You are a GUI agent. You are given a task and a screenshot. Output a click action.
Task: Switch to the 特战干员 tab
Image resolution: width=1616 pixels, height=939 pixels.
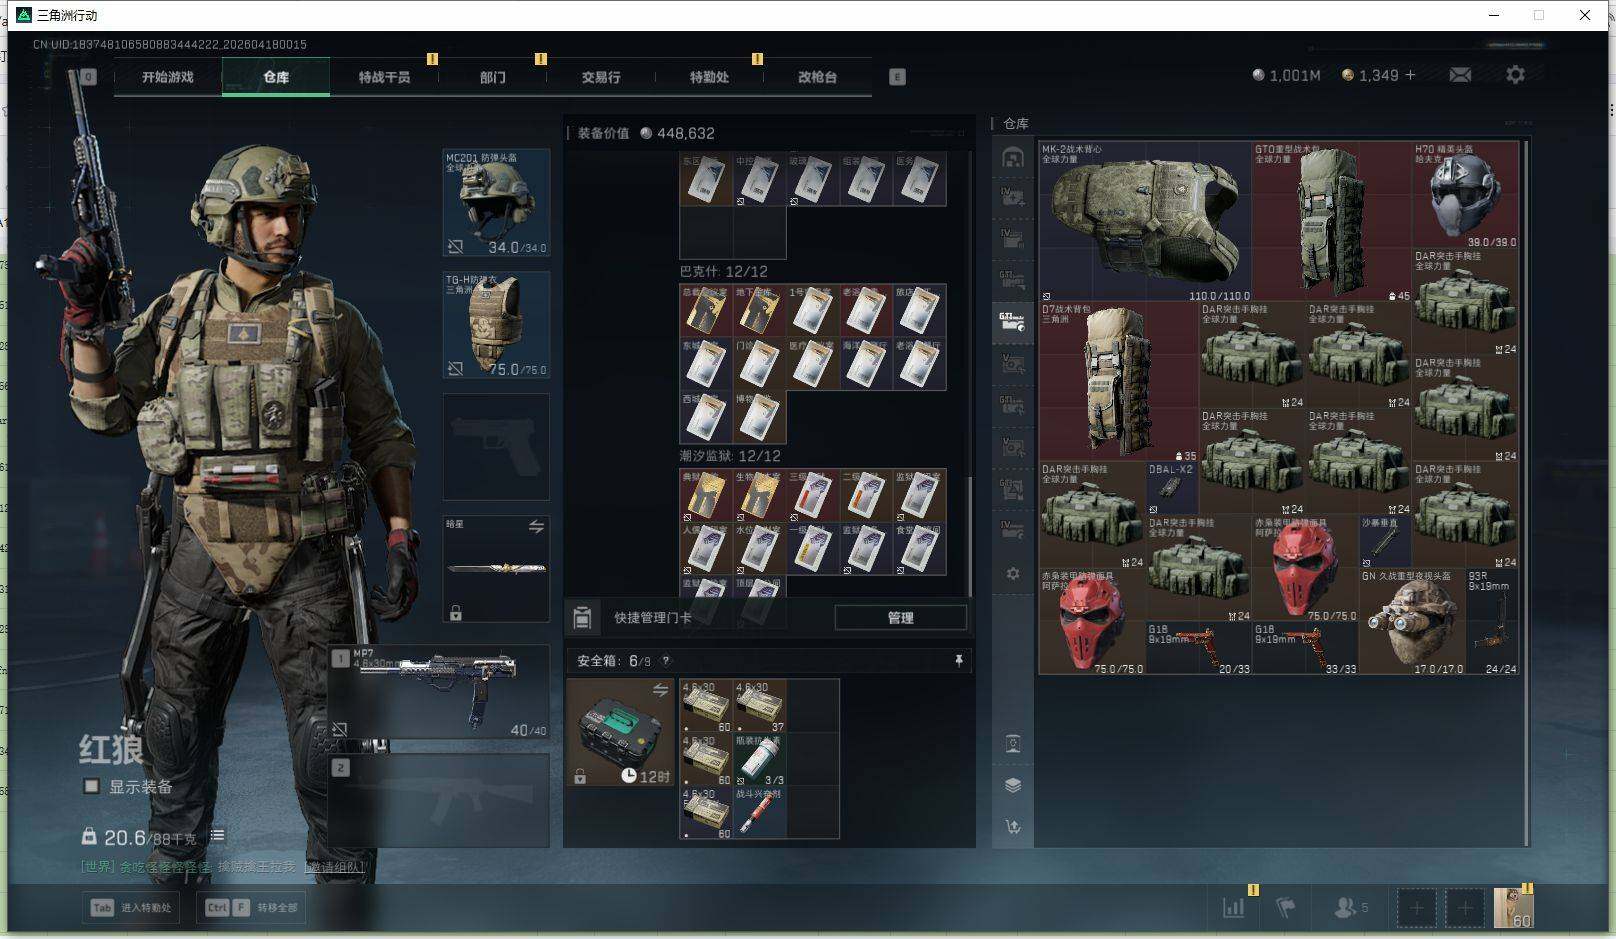tap(384, 77)
